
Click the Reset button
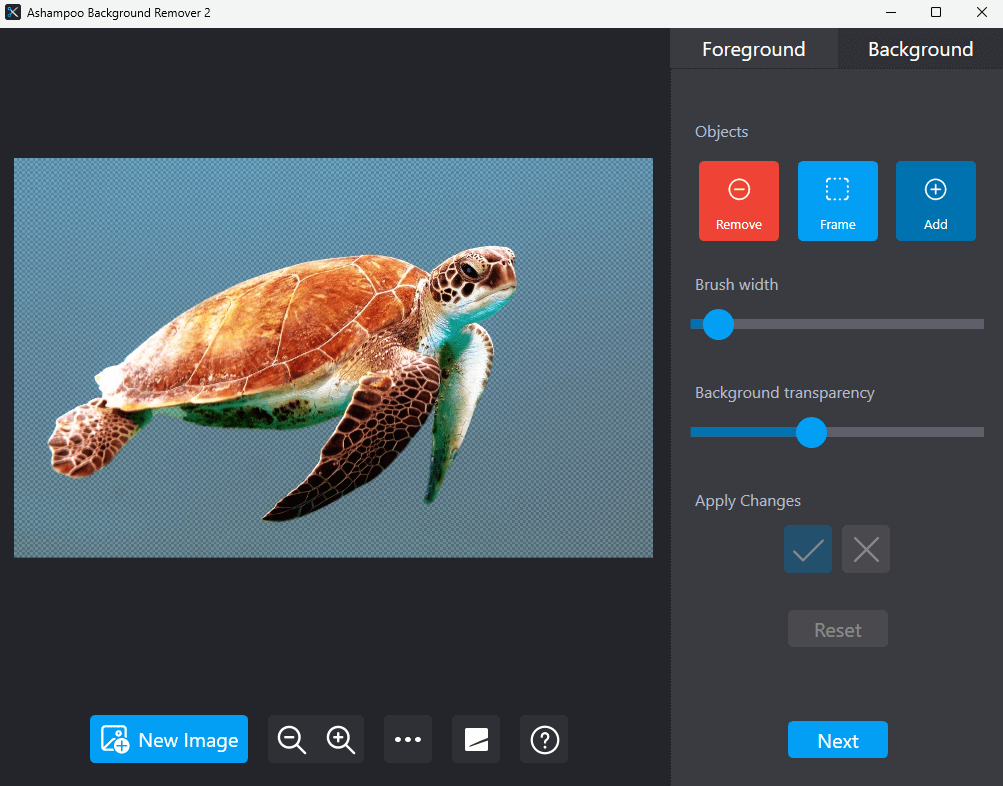(837, 630)
